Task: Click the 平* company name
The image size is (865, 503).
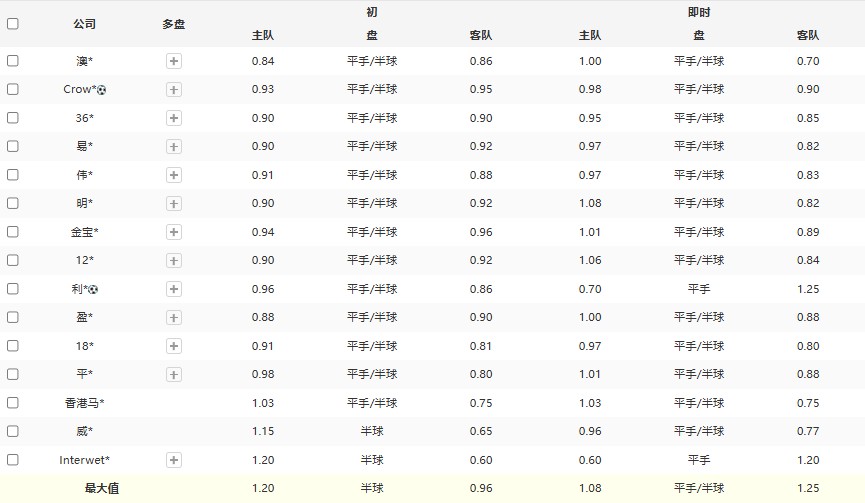Action: [x=85, y=374]
